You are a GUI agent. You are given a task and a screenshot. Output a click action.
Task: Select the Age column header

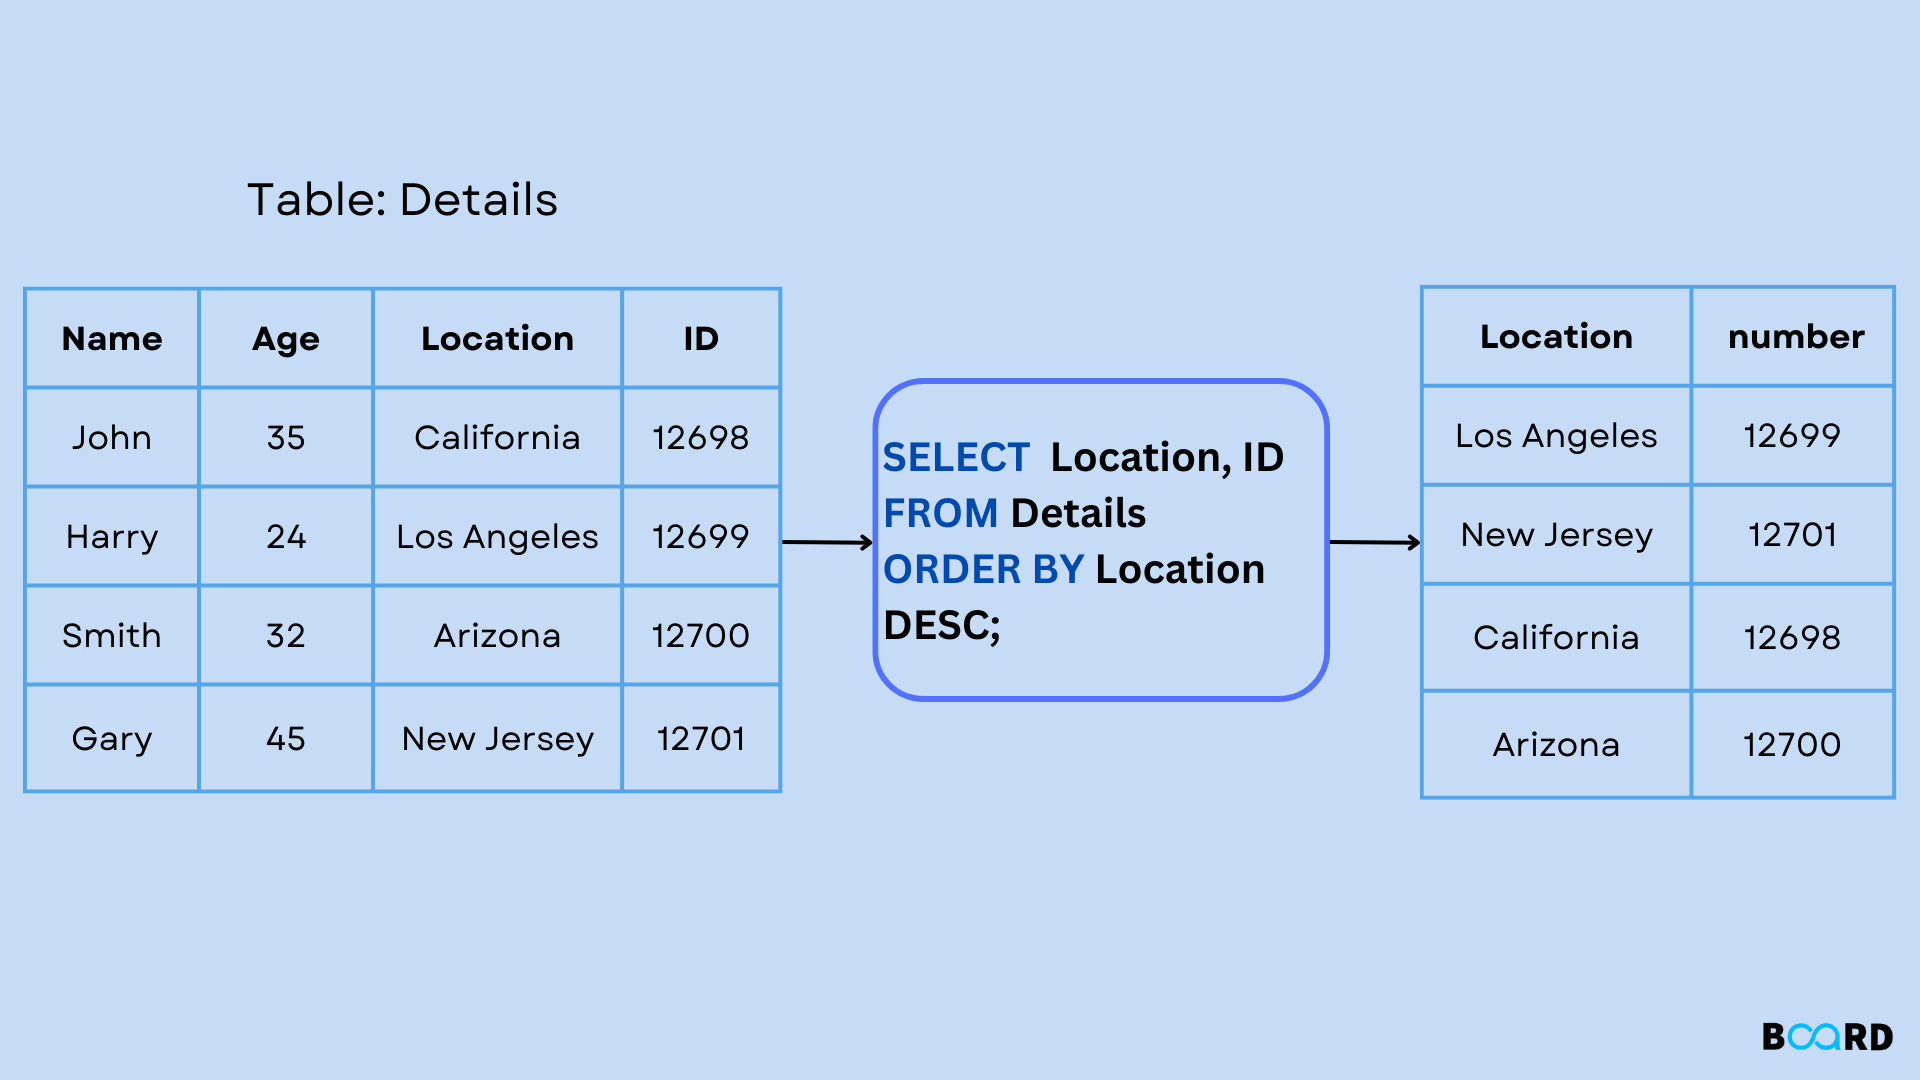tap(286, 339)
